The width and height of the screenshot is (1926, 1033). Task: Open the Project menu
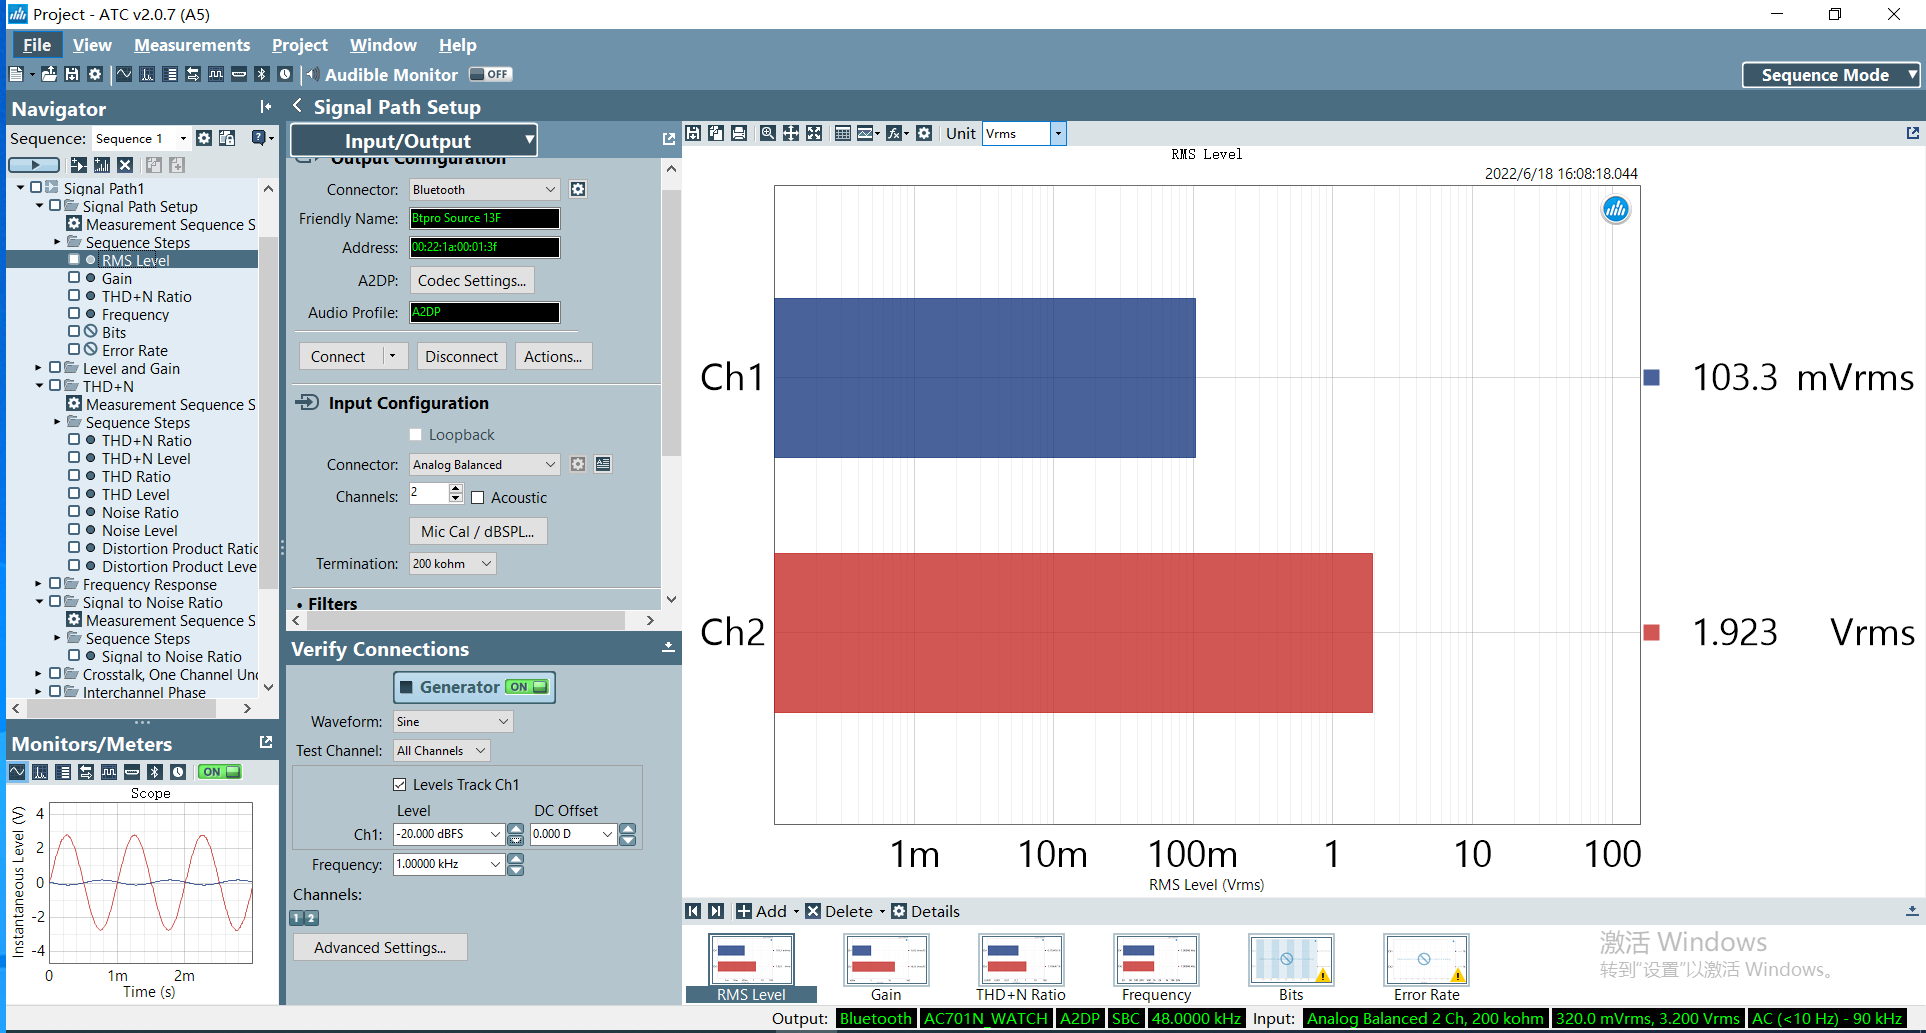point(299,45)
